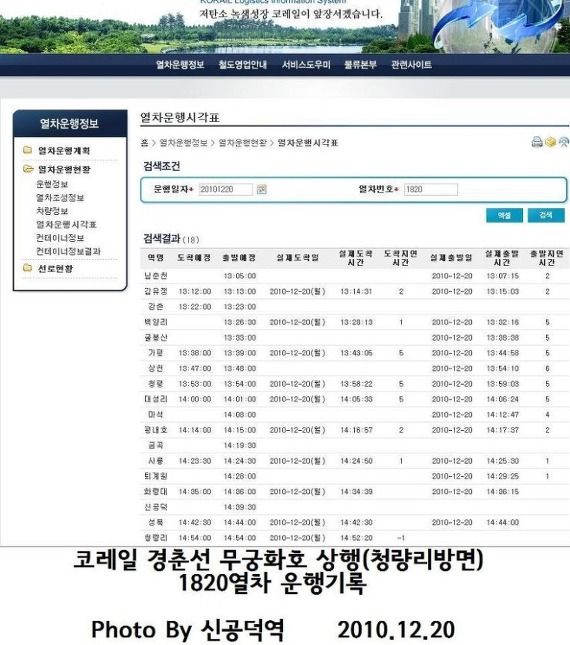
Task: Click the 도착예정 column header
Action: pyautogui.click(x=194, y=258)
